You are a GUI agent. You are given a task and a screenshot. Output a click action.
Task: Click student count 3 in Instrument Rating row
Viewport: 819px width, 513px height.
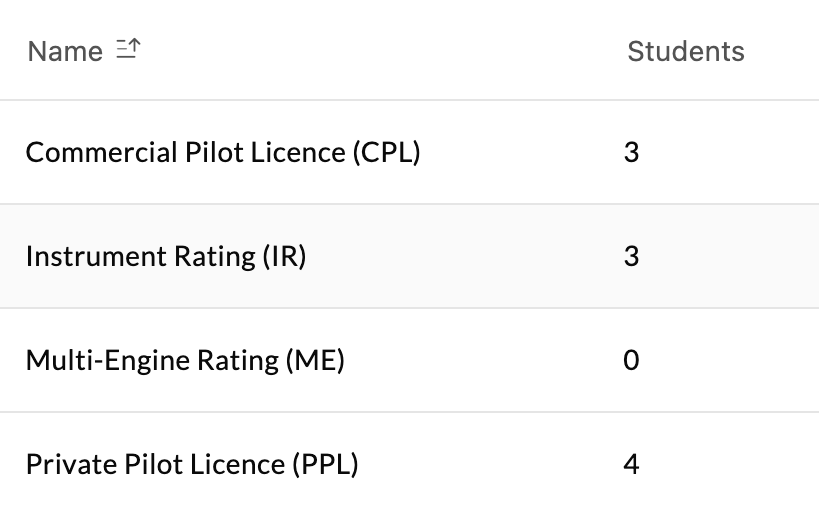631,257
